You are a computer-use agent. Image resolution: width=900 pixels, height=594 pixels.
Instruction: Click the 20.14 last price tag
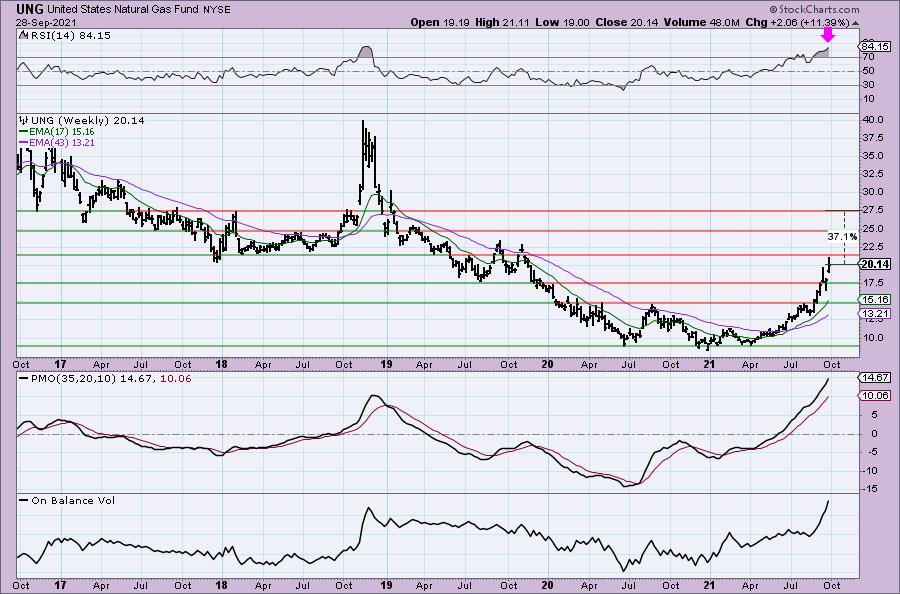pyautogui.click(x=875, y=264)
